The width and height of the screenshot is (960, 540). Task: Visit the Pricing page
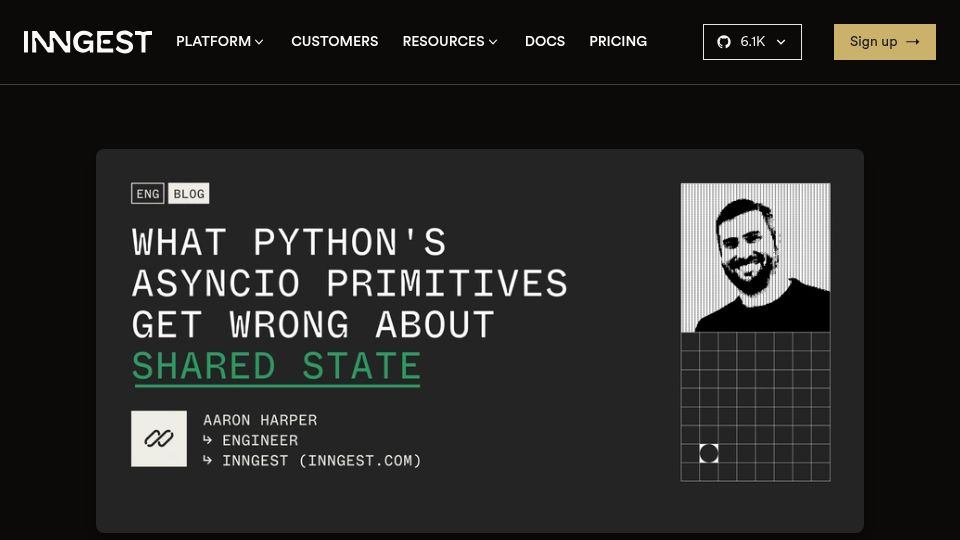(618, 42)
